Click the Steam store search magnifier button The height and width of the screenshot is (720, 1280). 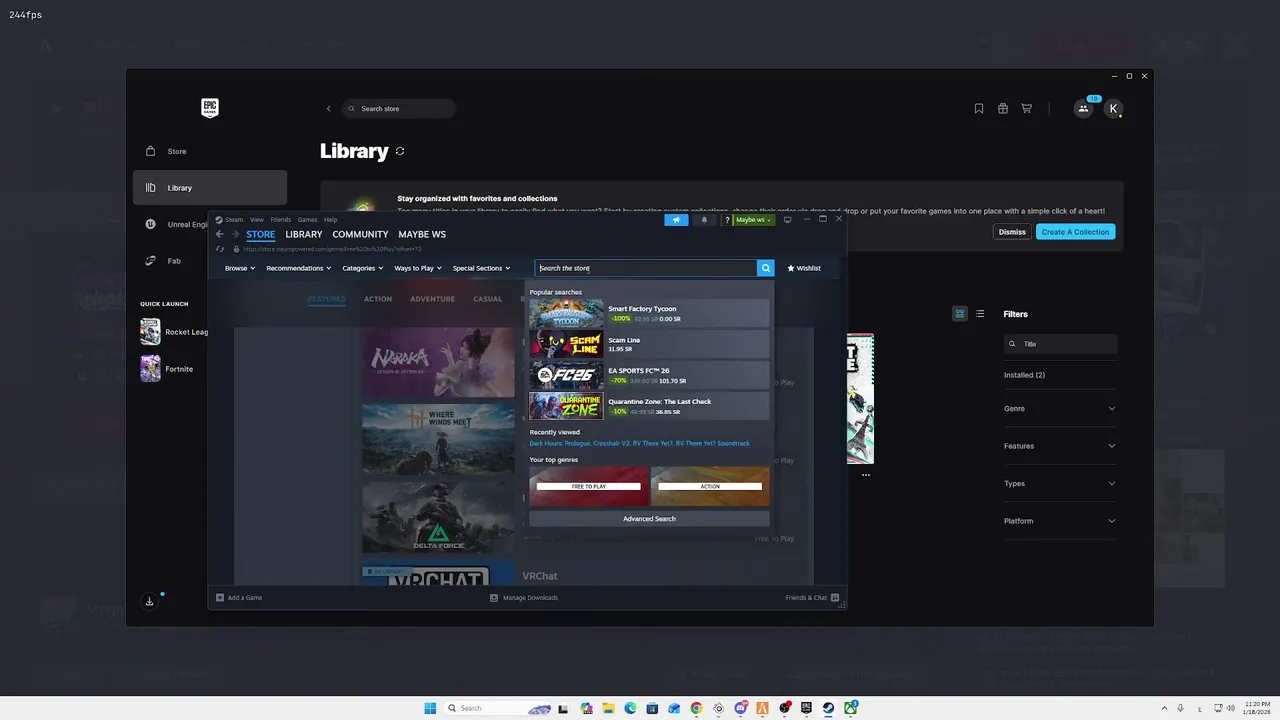point(766,268)
